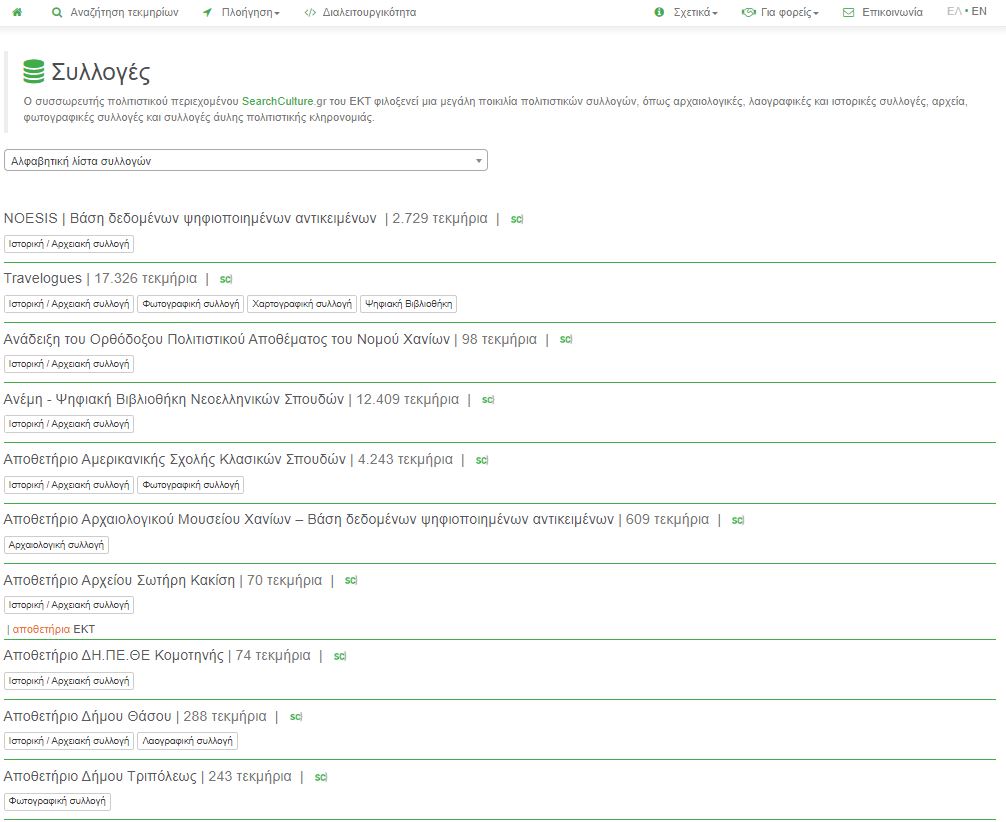Click the sc icon next to Travelogues
The width and height of the screenshot is (1006, 822).
[x=225, y=279]
